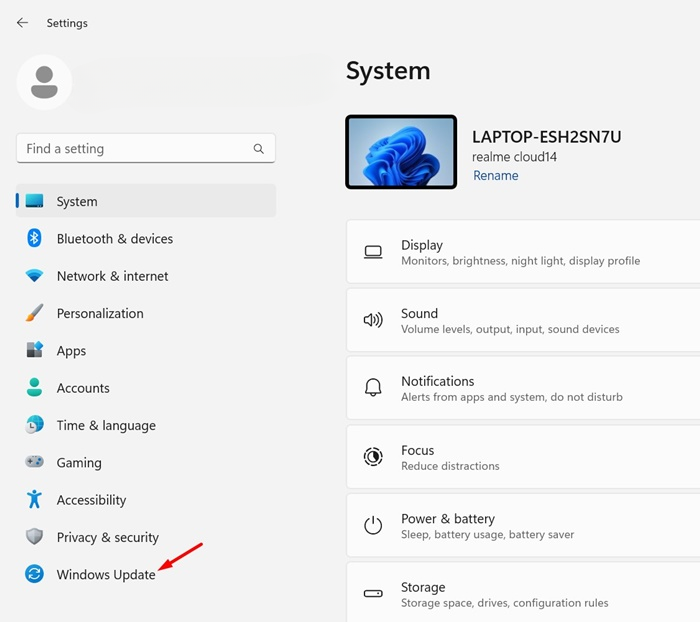
Task: Click the Focus target icon
Action: coord(373,456)
